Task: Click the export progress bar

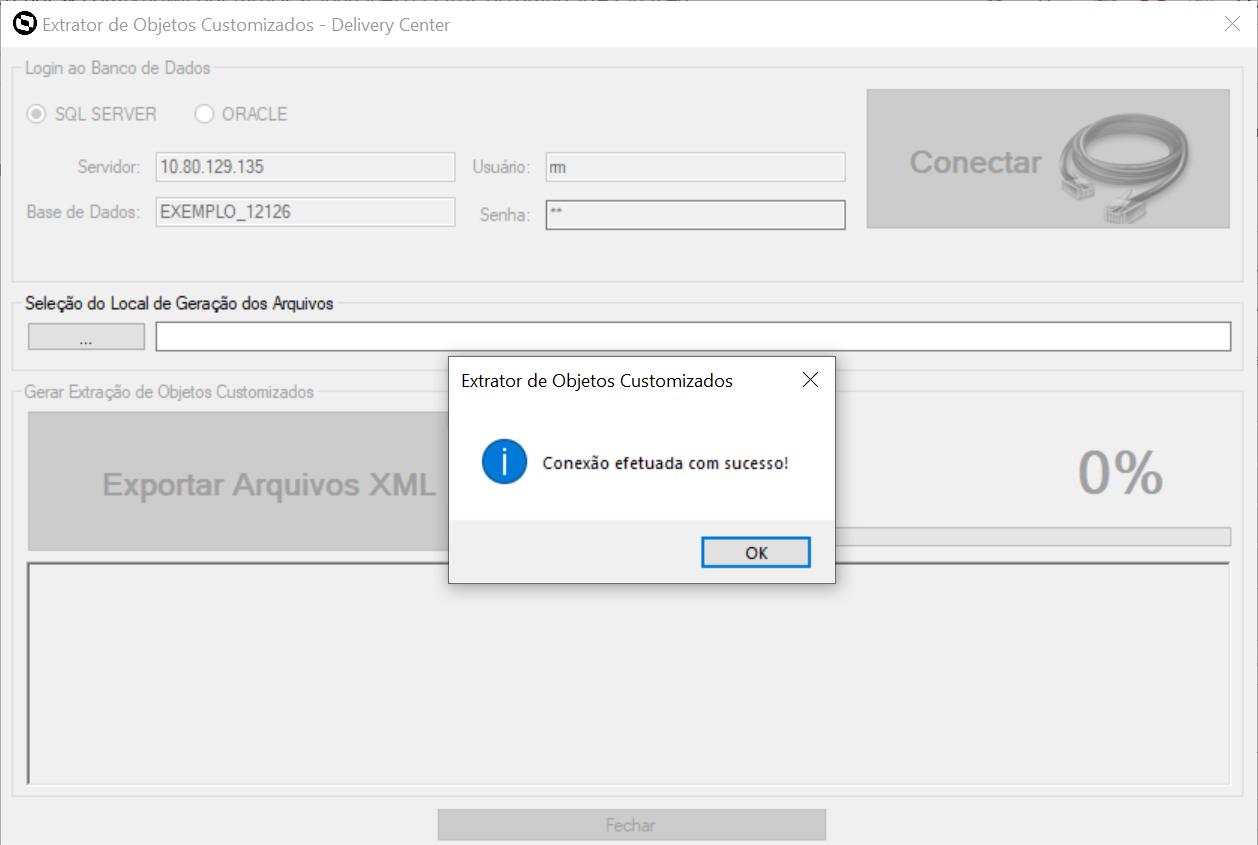Action: click(x=1033, y=537)
